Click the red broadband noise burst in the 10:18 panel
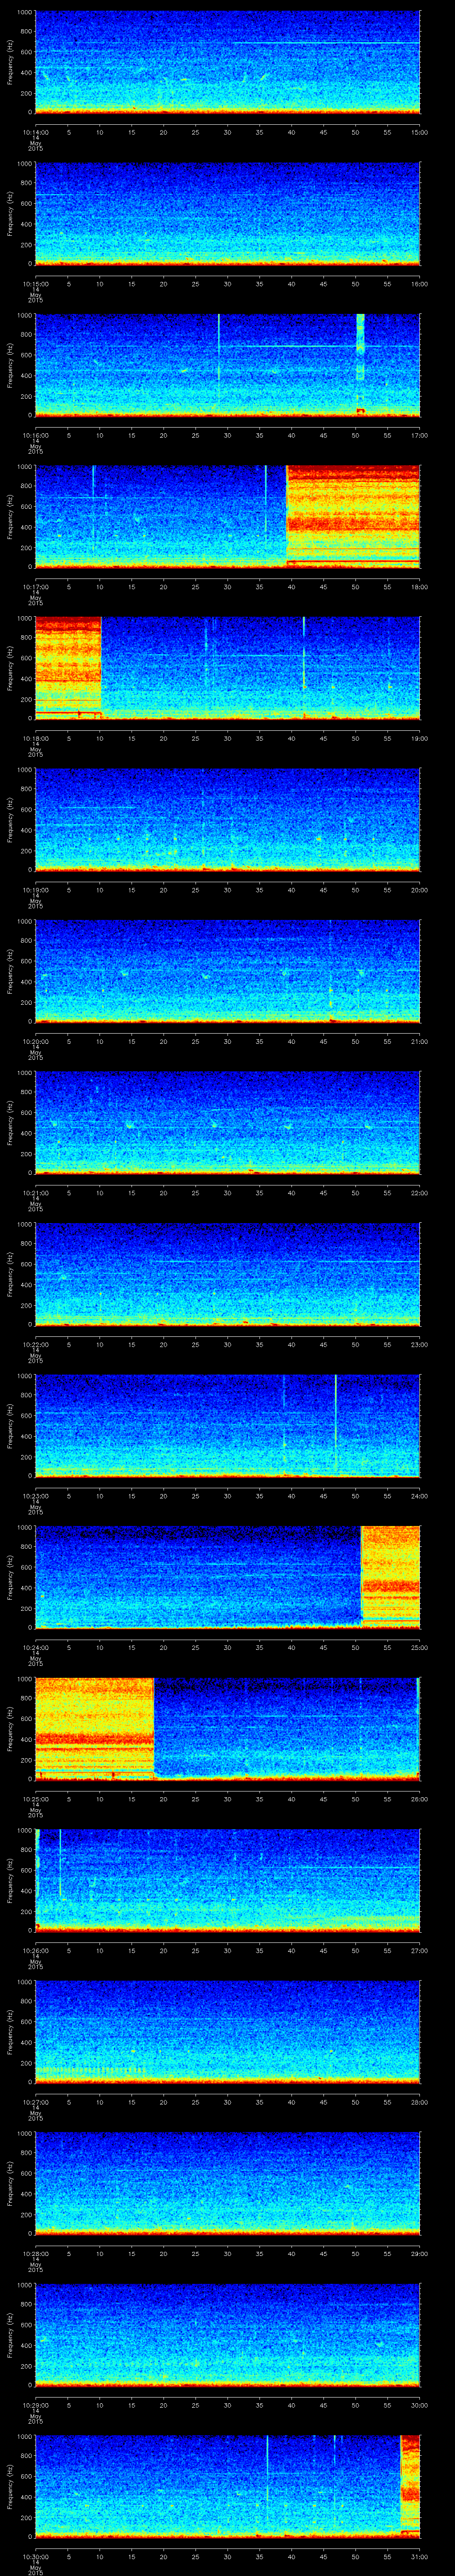The height and width of the screenshot is (2576, 455). point(68,668)
